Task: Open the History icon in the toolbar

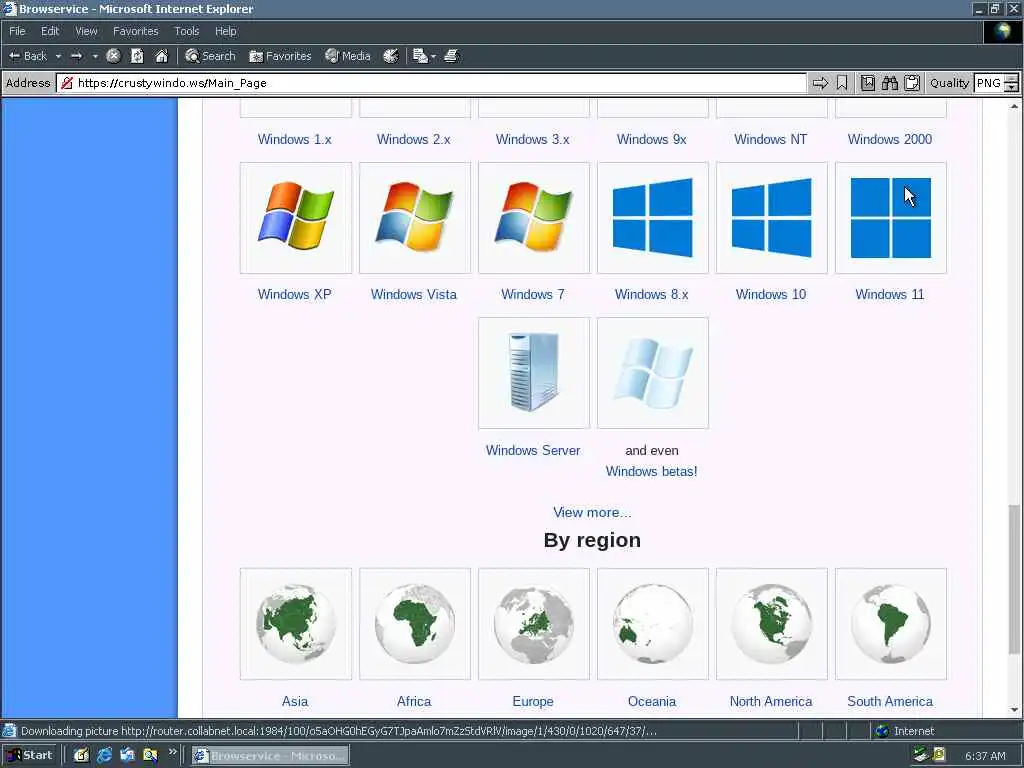Action: 391,56
